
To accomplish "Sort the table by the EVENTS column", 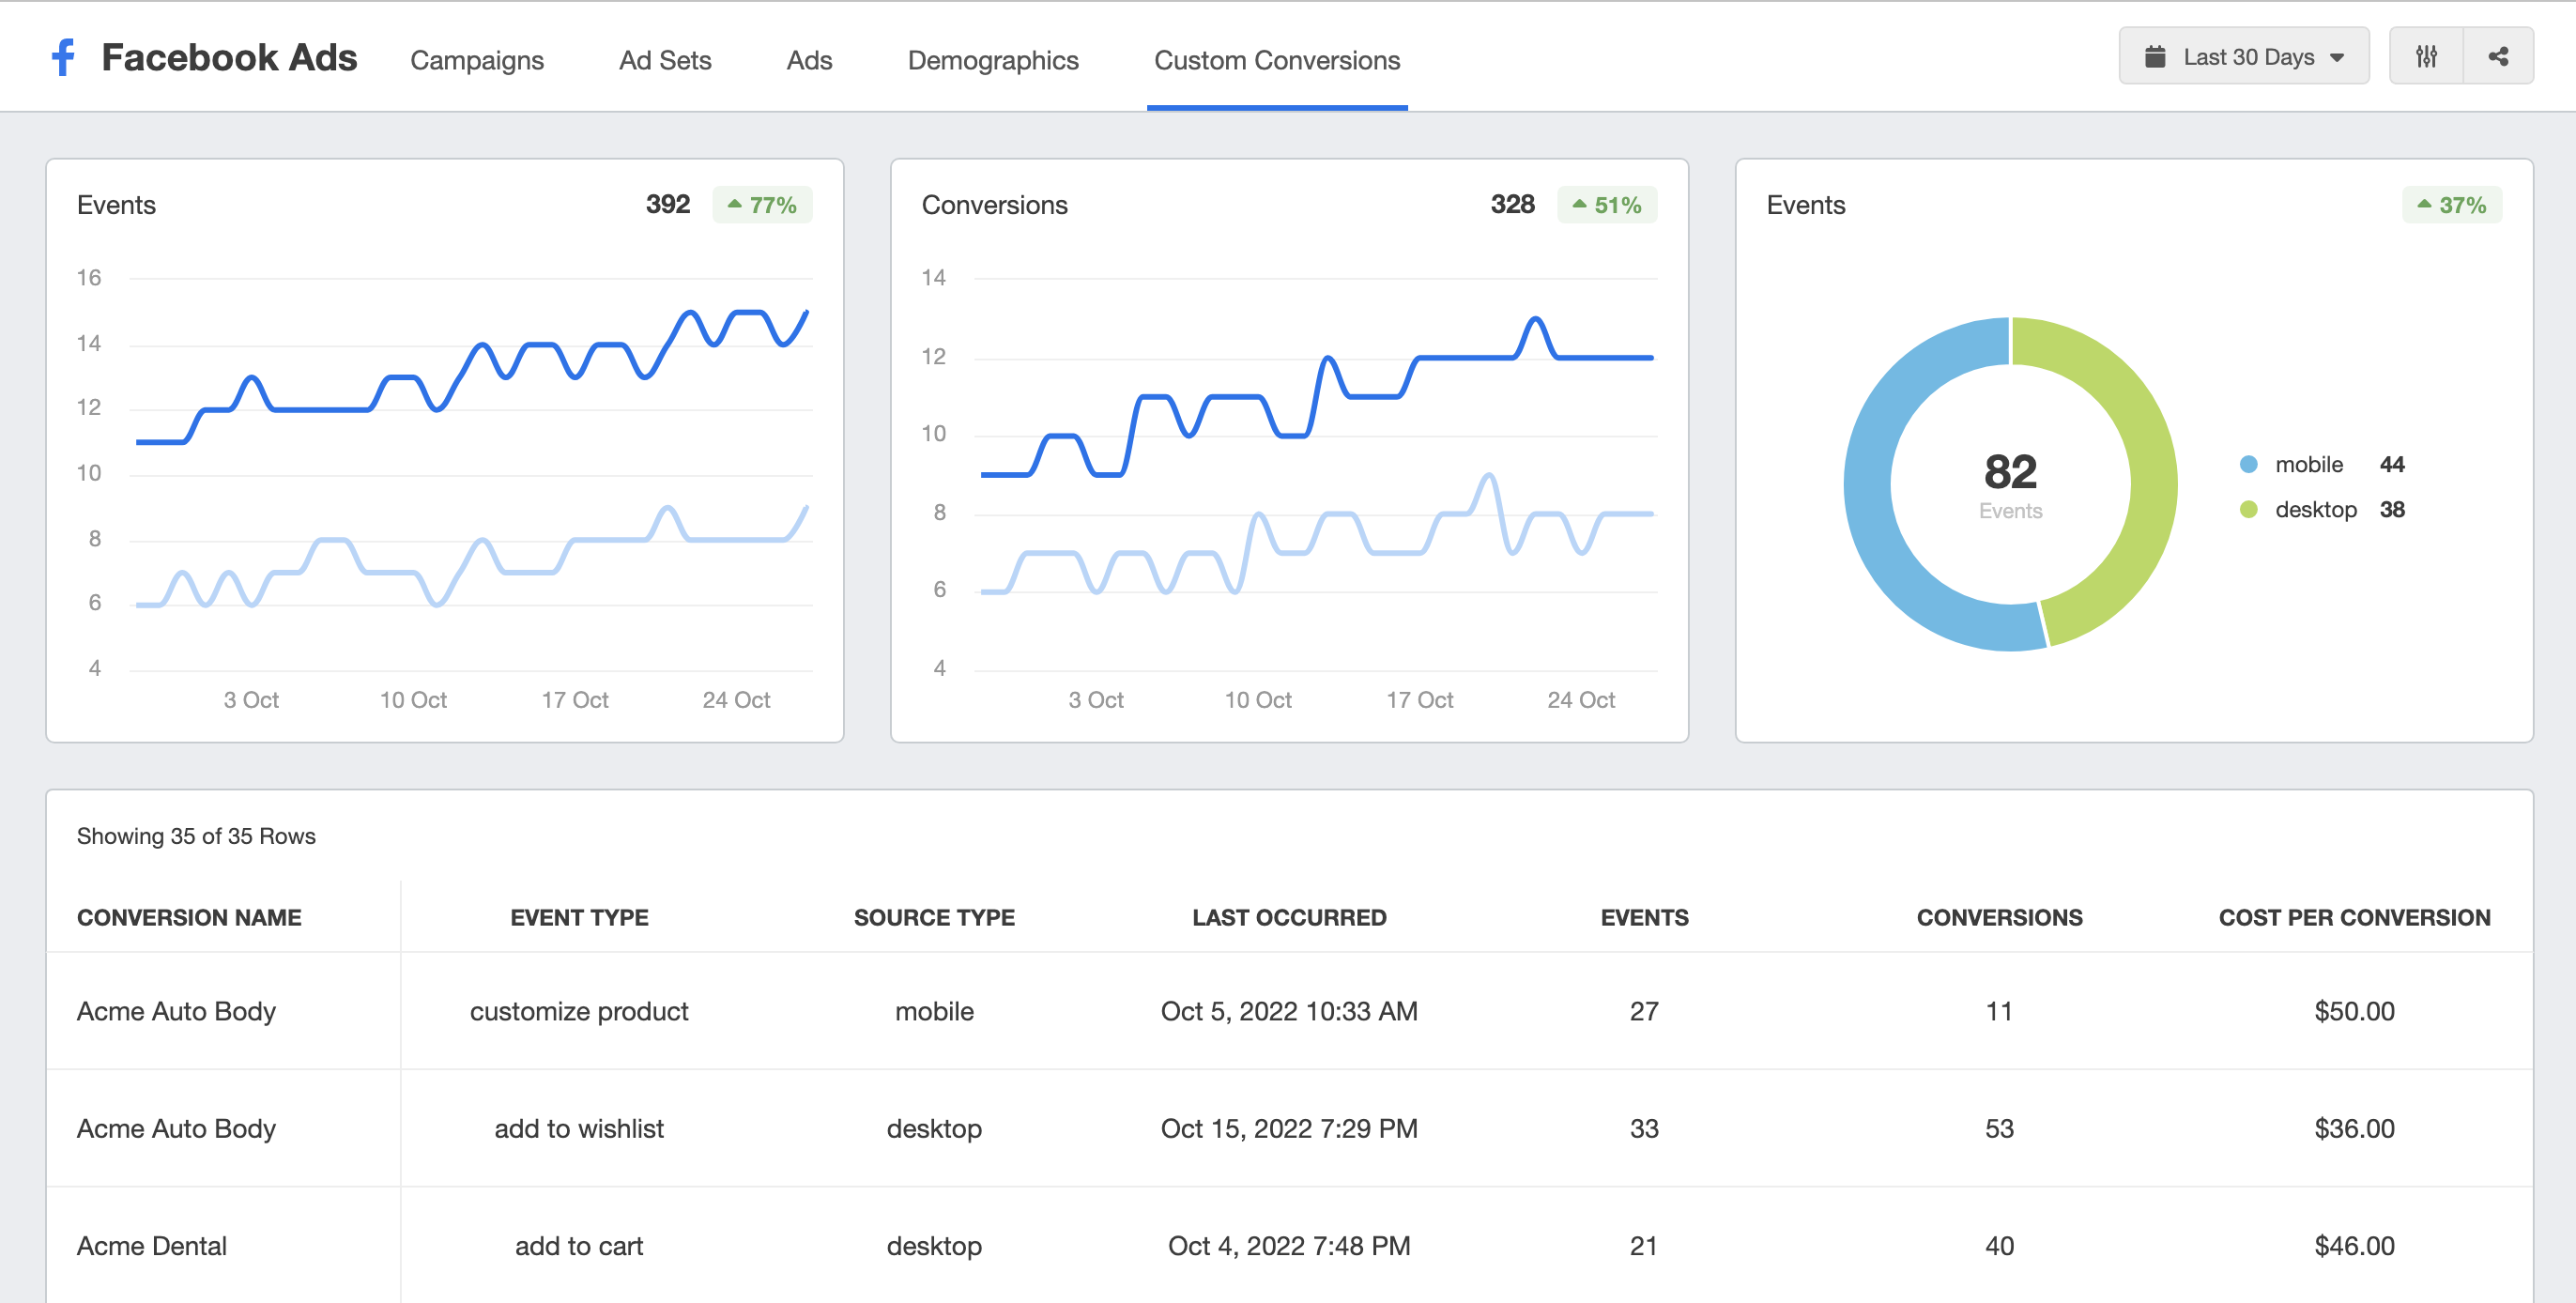I will pos(1644,917).
